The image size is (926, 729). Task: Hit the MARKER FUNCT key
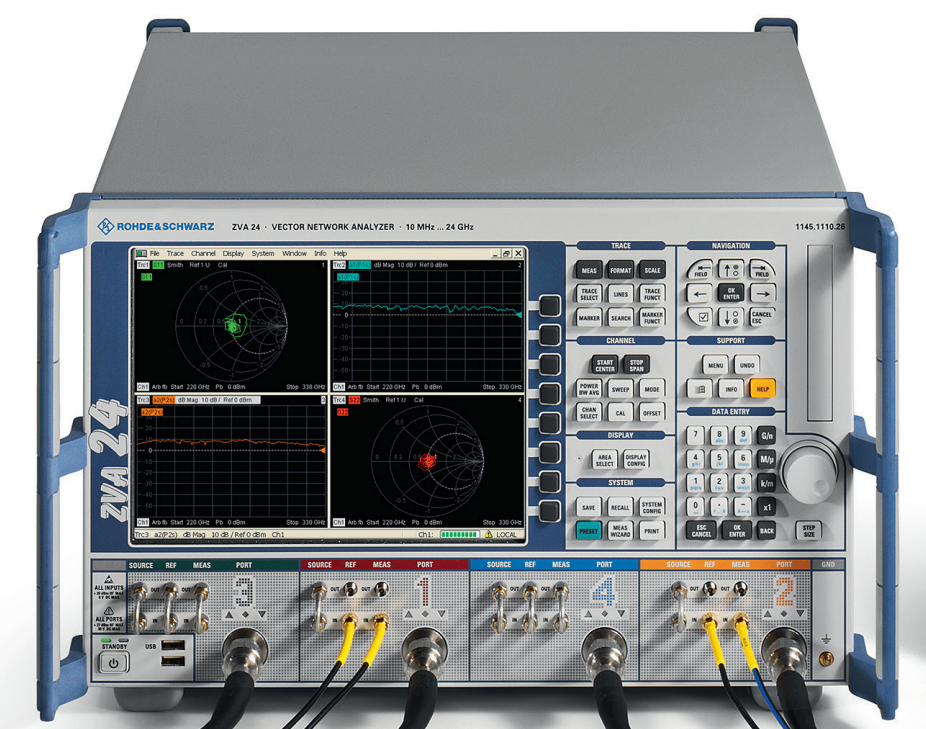click(x=652, y=318)
